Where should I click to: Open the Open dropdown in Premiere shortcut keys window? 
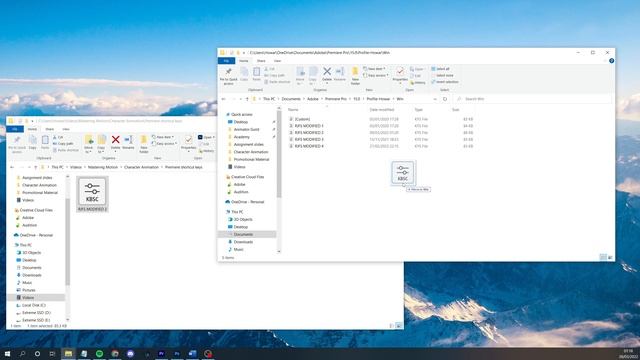pos(207,137)
